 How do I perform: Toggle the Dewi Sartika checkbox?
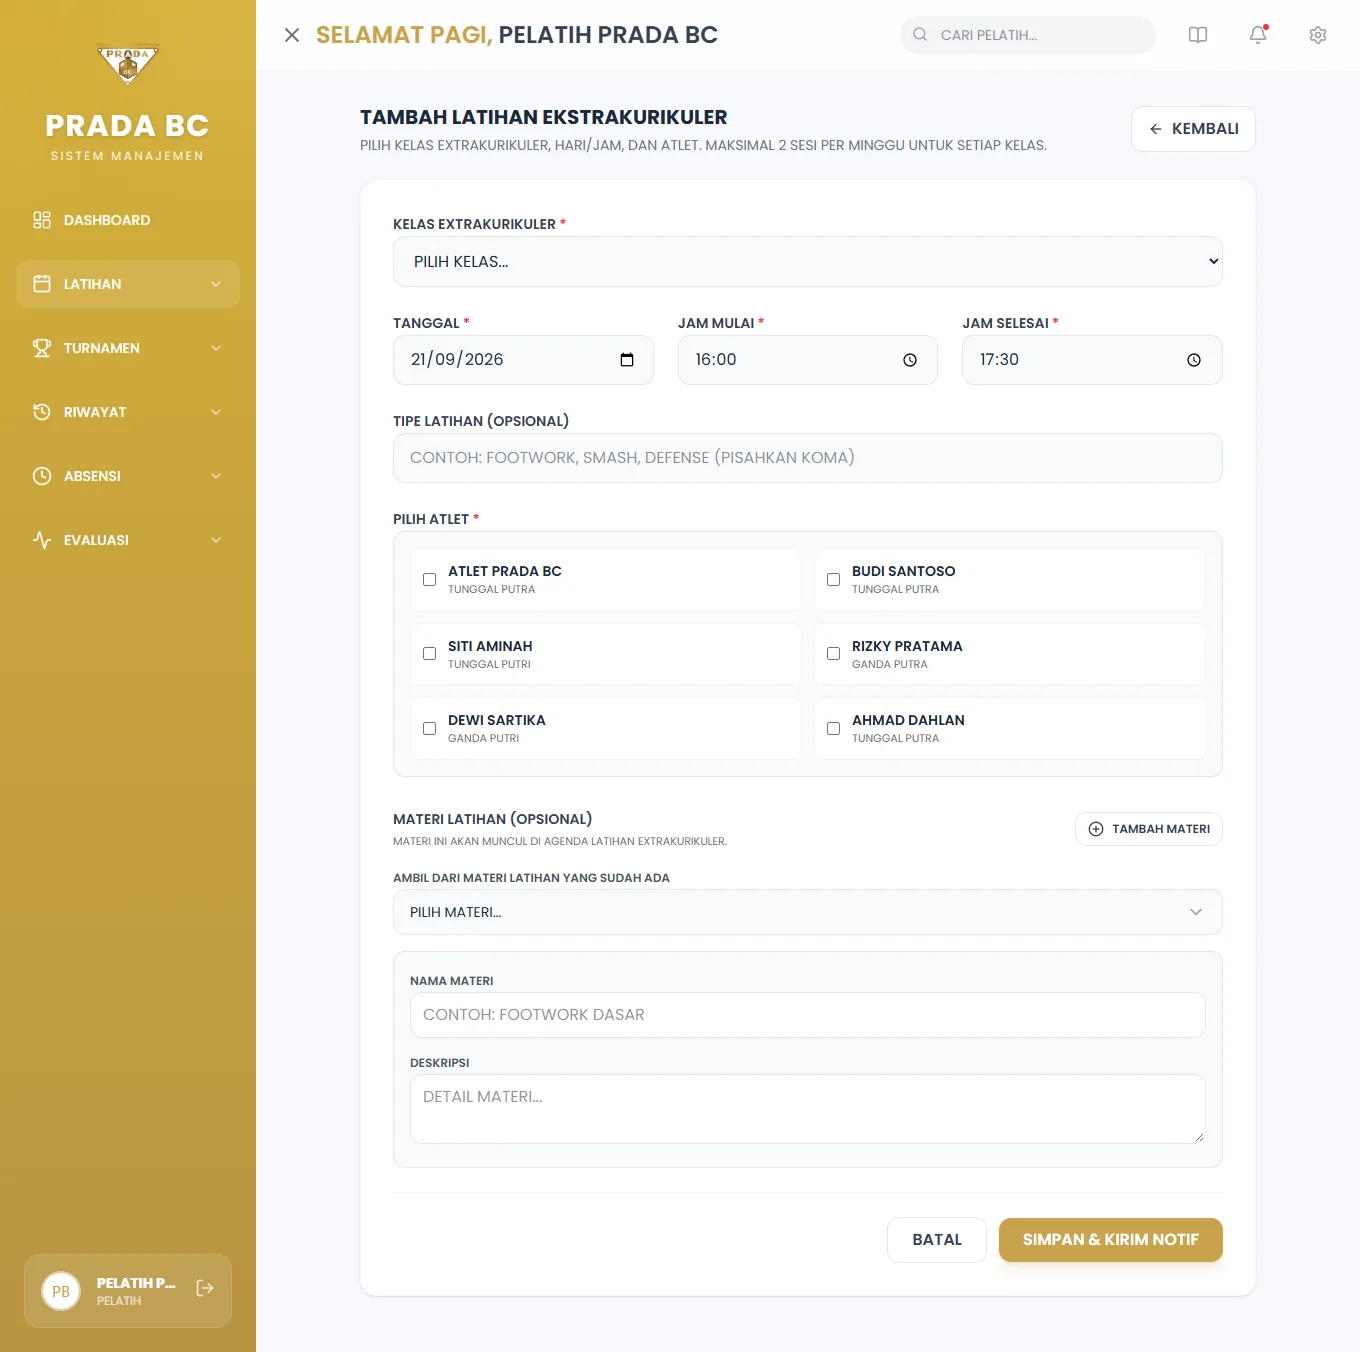pos(429,728)
